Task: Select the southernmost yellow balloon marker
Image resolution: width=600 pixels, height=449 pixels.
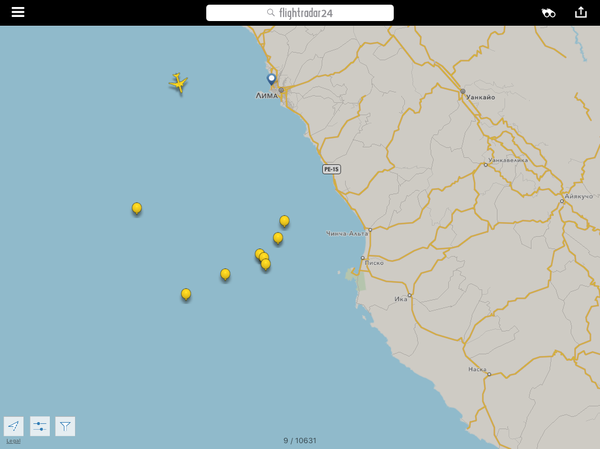Action: point(186,294)
